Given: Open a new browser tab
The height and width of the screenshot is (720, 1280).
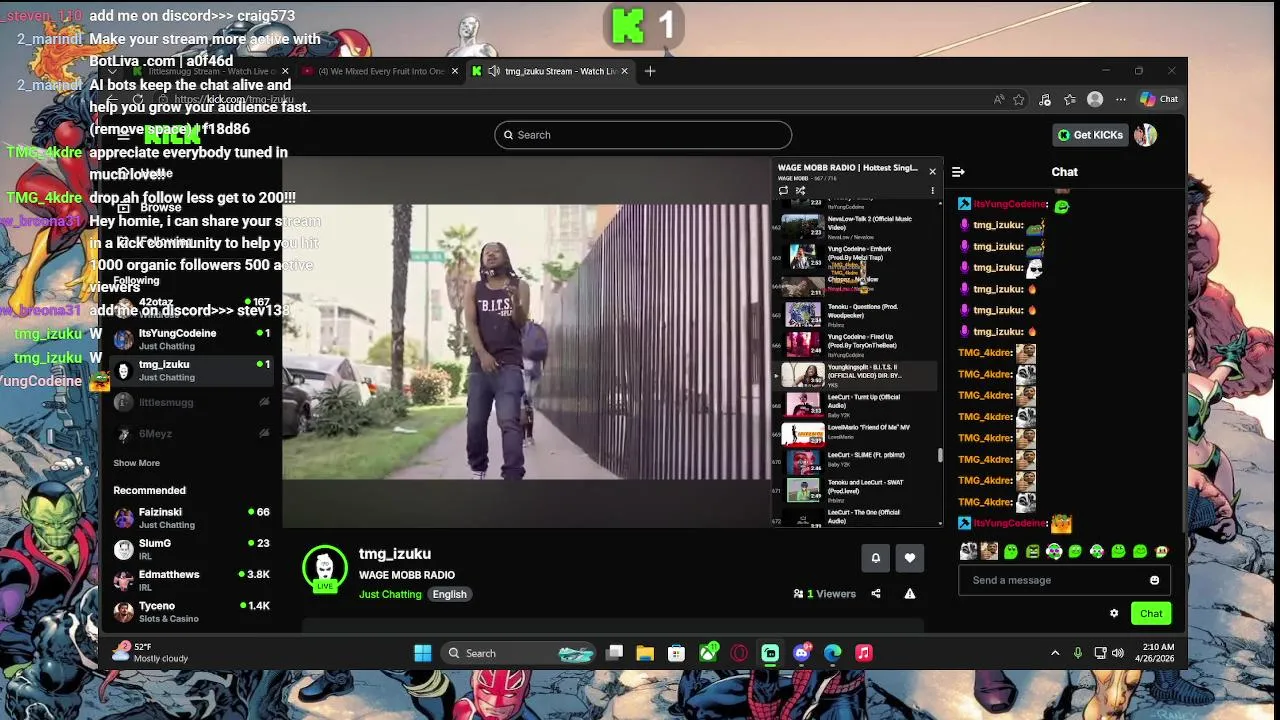Looking at the screenshot, I should [650, 71].
